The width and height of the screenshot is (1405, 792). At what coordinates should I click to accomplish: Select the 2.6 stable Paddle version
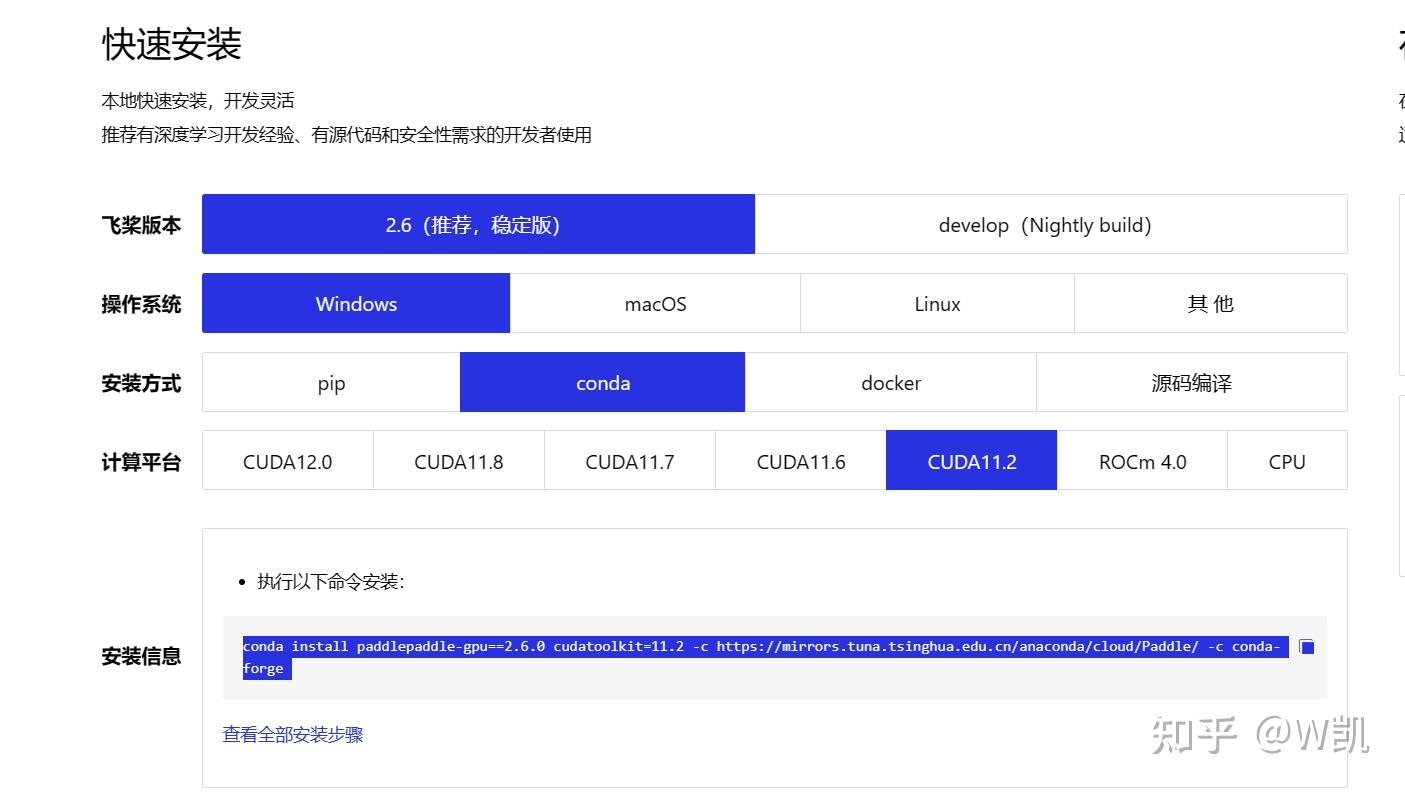pyautogui.click(x=478, y=224)
